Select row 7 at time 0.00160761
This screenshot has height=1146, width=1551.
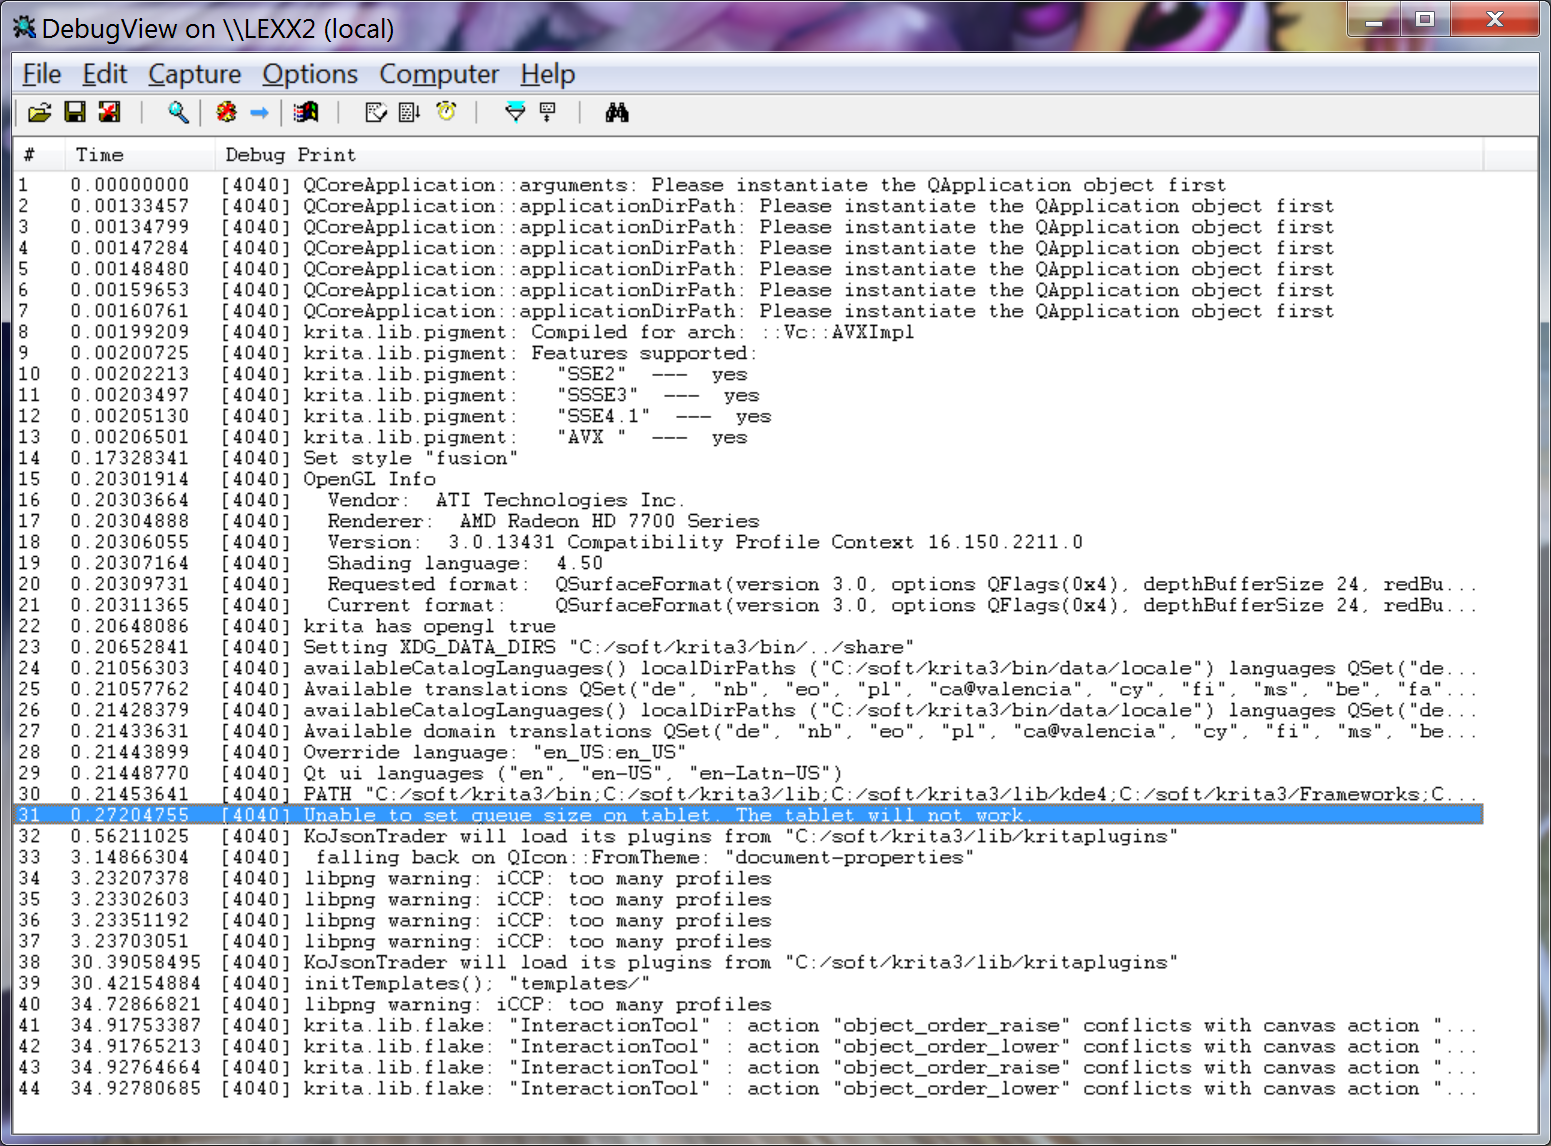[748, 311]
